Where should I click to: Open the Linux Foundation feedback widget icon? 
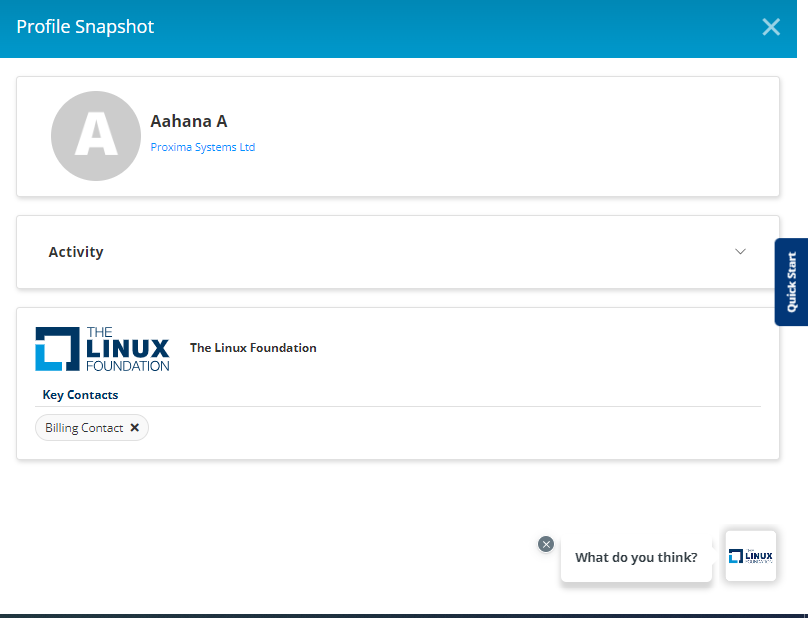point(750,556)
